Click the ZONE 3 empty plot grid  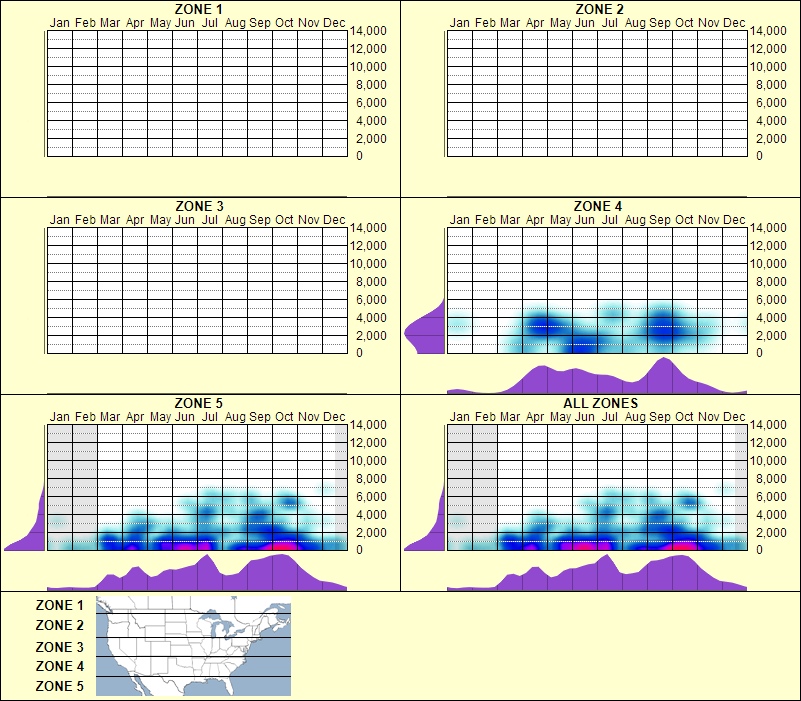click(x=196, y=290)
